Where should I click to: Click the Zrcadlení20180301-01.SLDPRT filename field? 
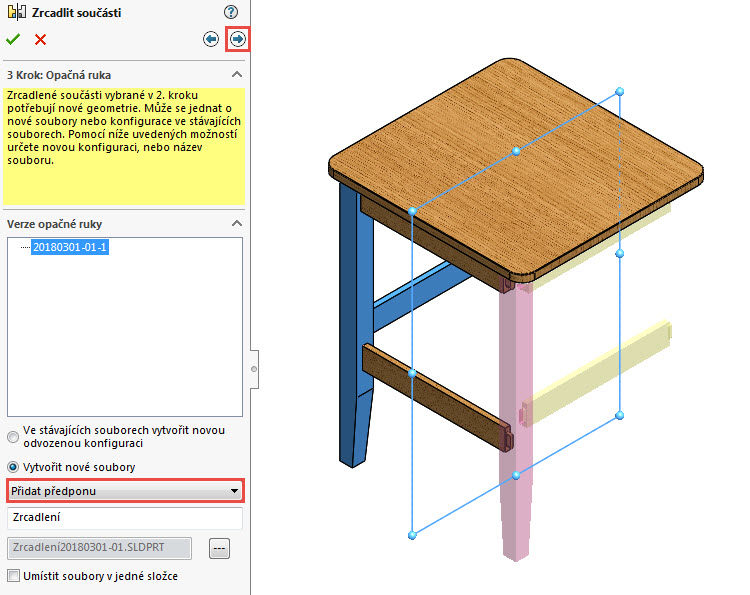99,548
